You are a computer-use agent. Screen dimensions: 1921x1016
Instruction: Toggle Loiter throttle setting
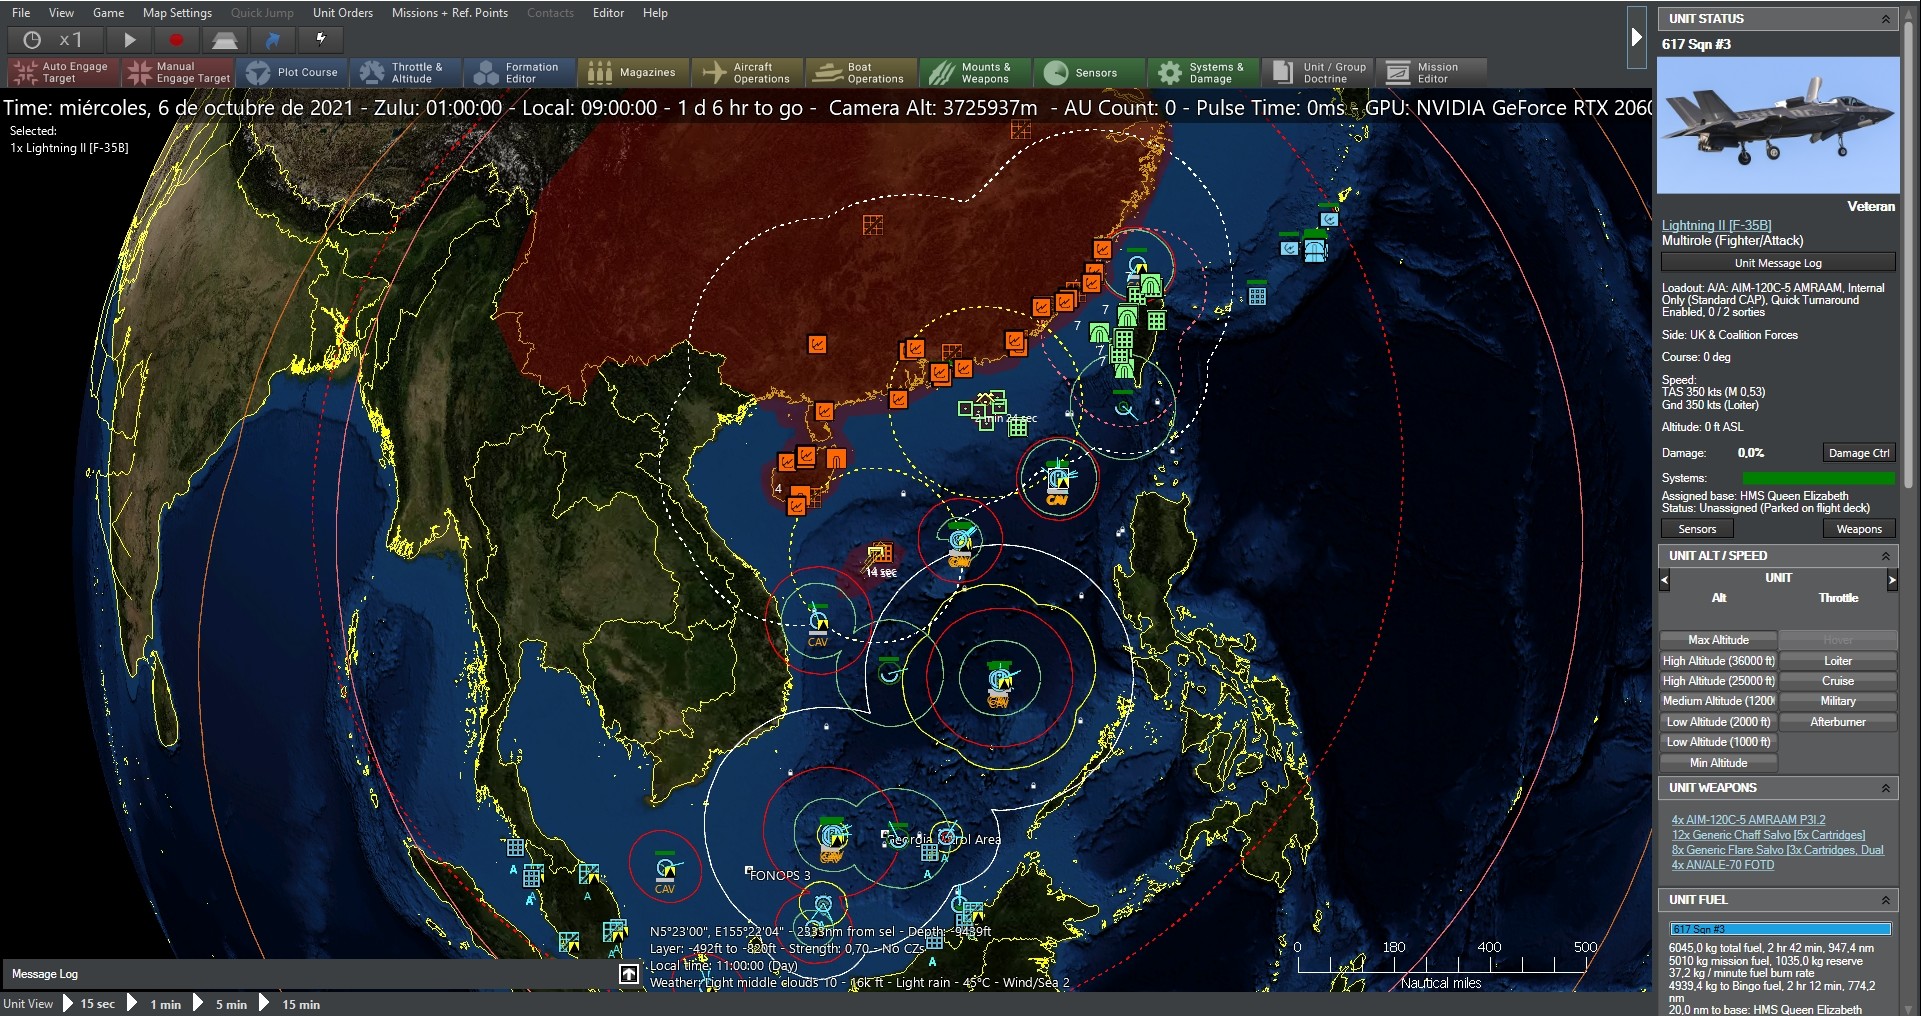click(1838, 660)
